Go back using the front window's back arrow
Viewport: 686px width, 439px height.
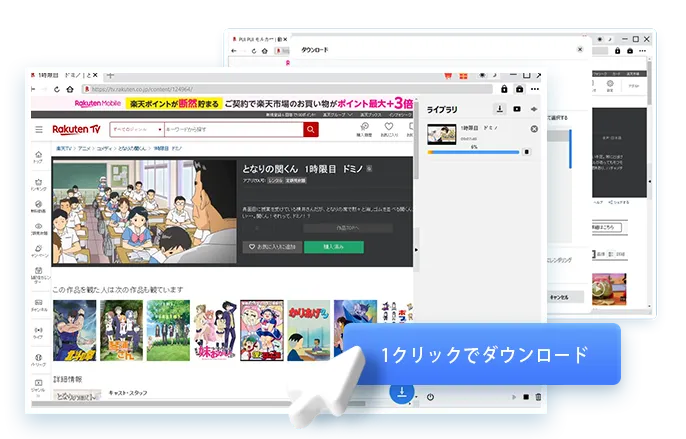[x=33, y=89]
